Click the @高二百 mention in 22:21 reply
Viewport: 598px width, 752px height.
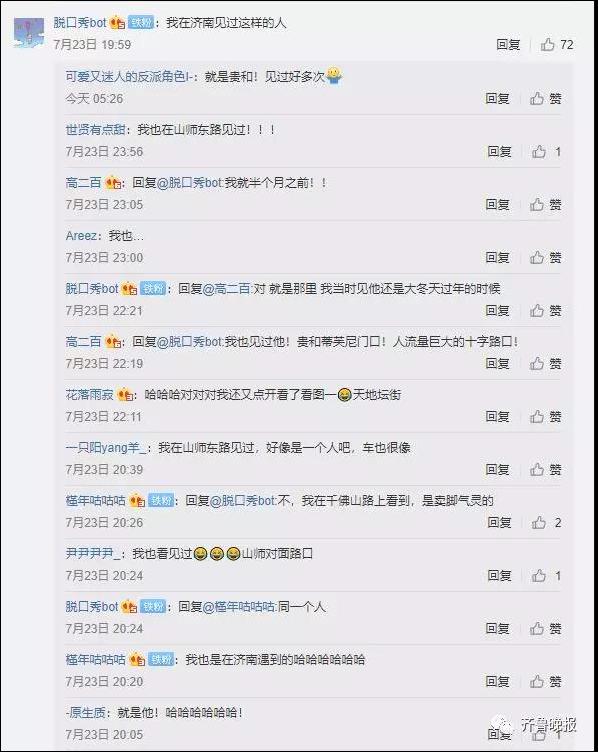(x=227, y=289)
